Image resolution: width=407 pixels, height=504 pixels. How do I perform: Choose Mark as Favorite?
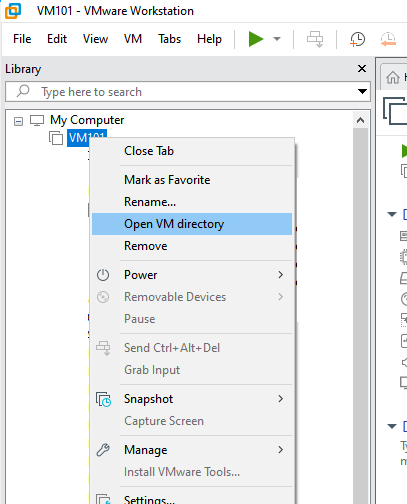[x=192, y=180]
